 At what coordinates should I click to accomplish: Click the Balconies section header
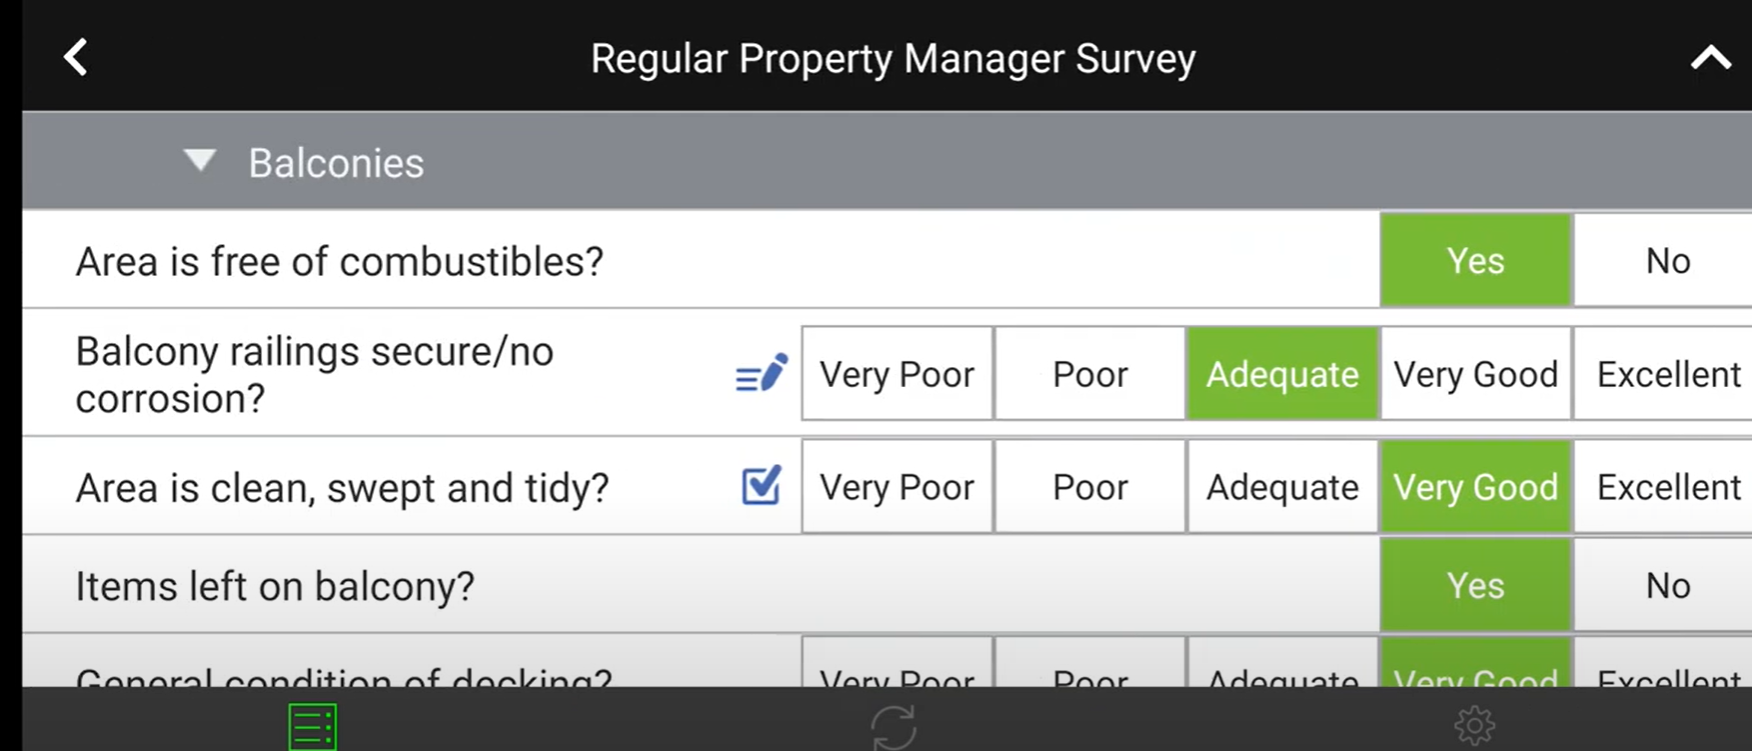337,161
